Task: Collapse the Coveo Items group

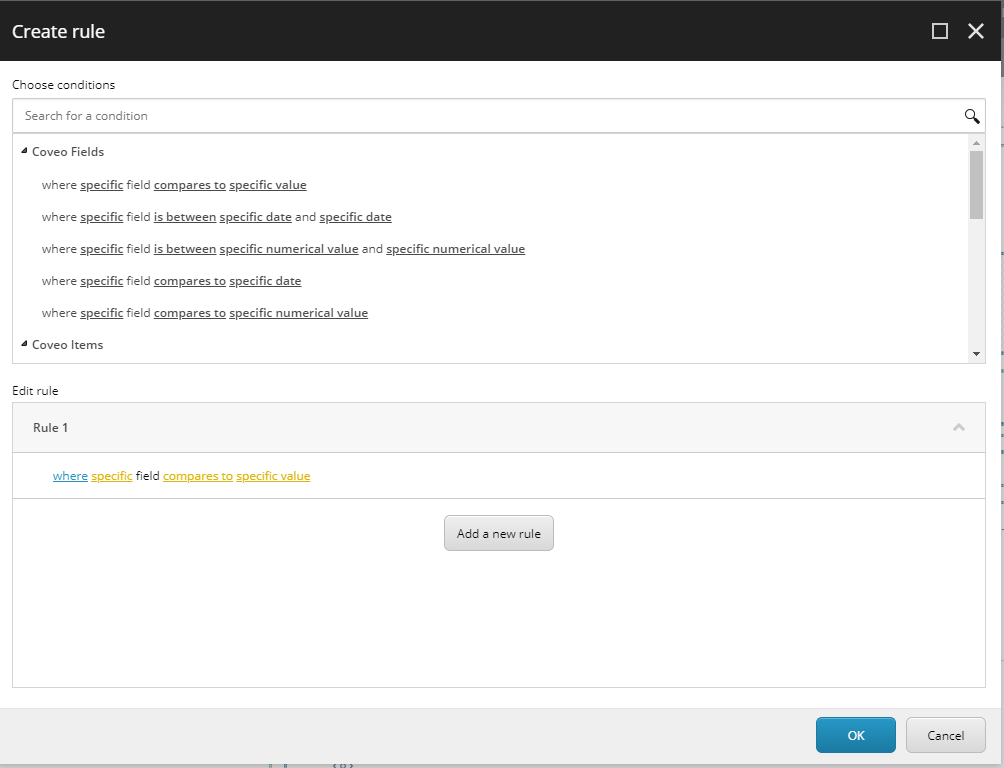Action: click(x=24, y=344)
